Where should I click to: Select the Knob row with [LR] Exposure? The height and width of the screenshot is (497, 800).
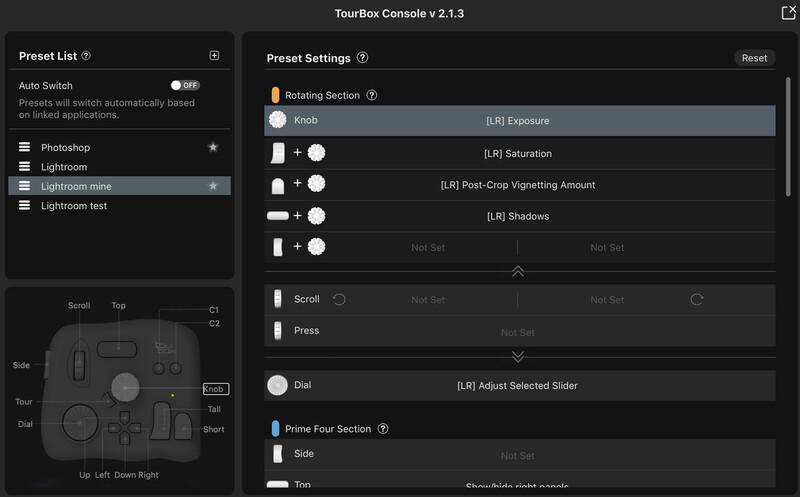(x=519, y=120)
